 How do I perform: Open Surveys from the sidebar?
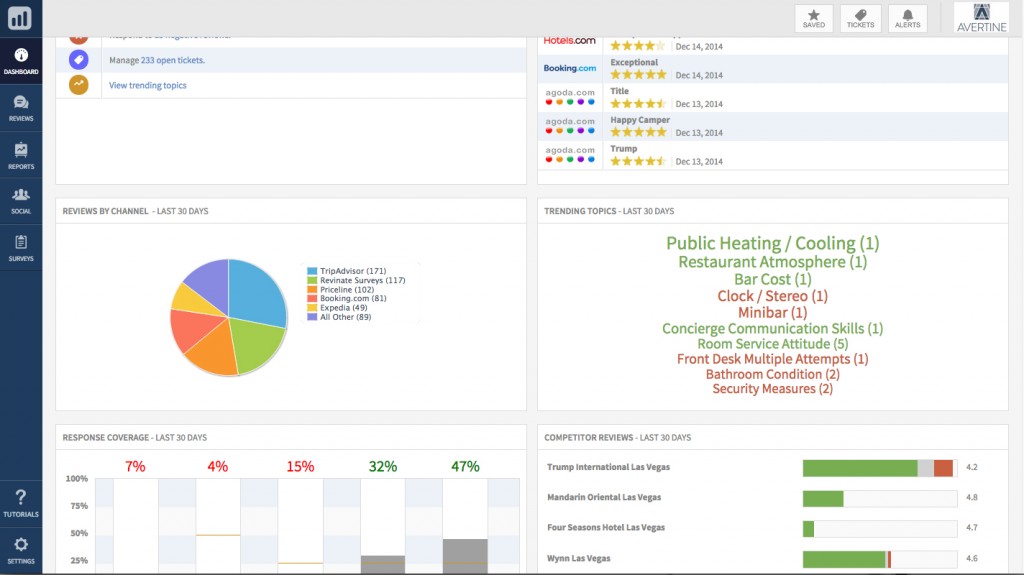21,248
